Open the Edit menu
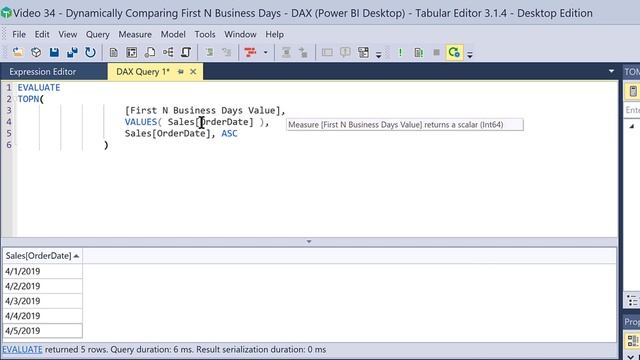 point(42,34)
